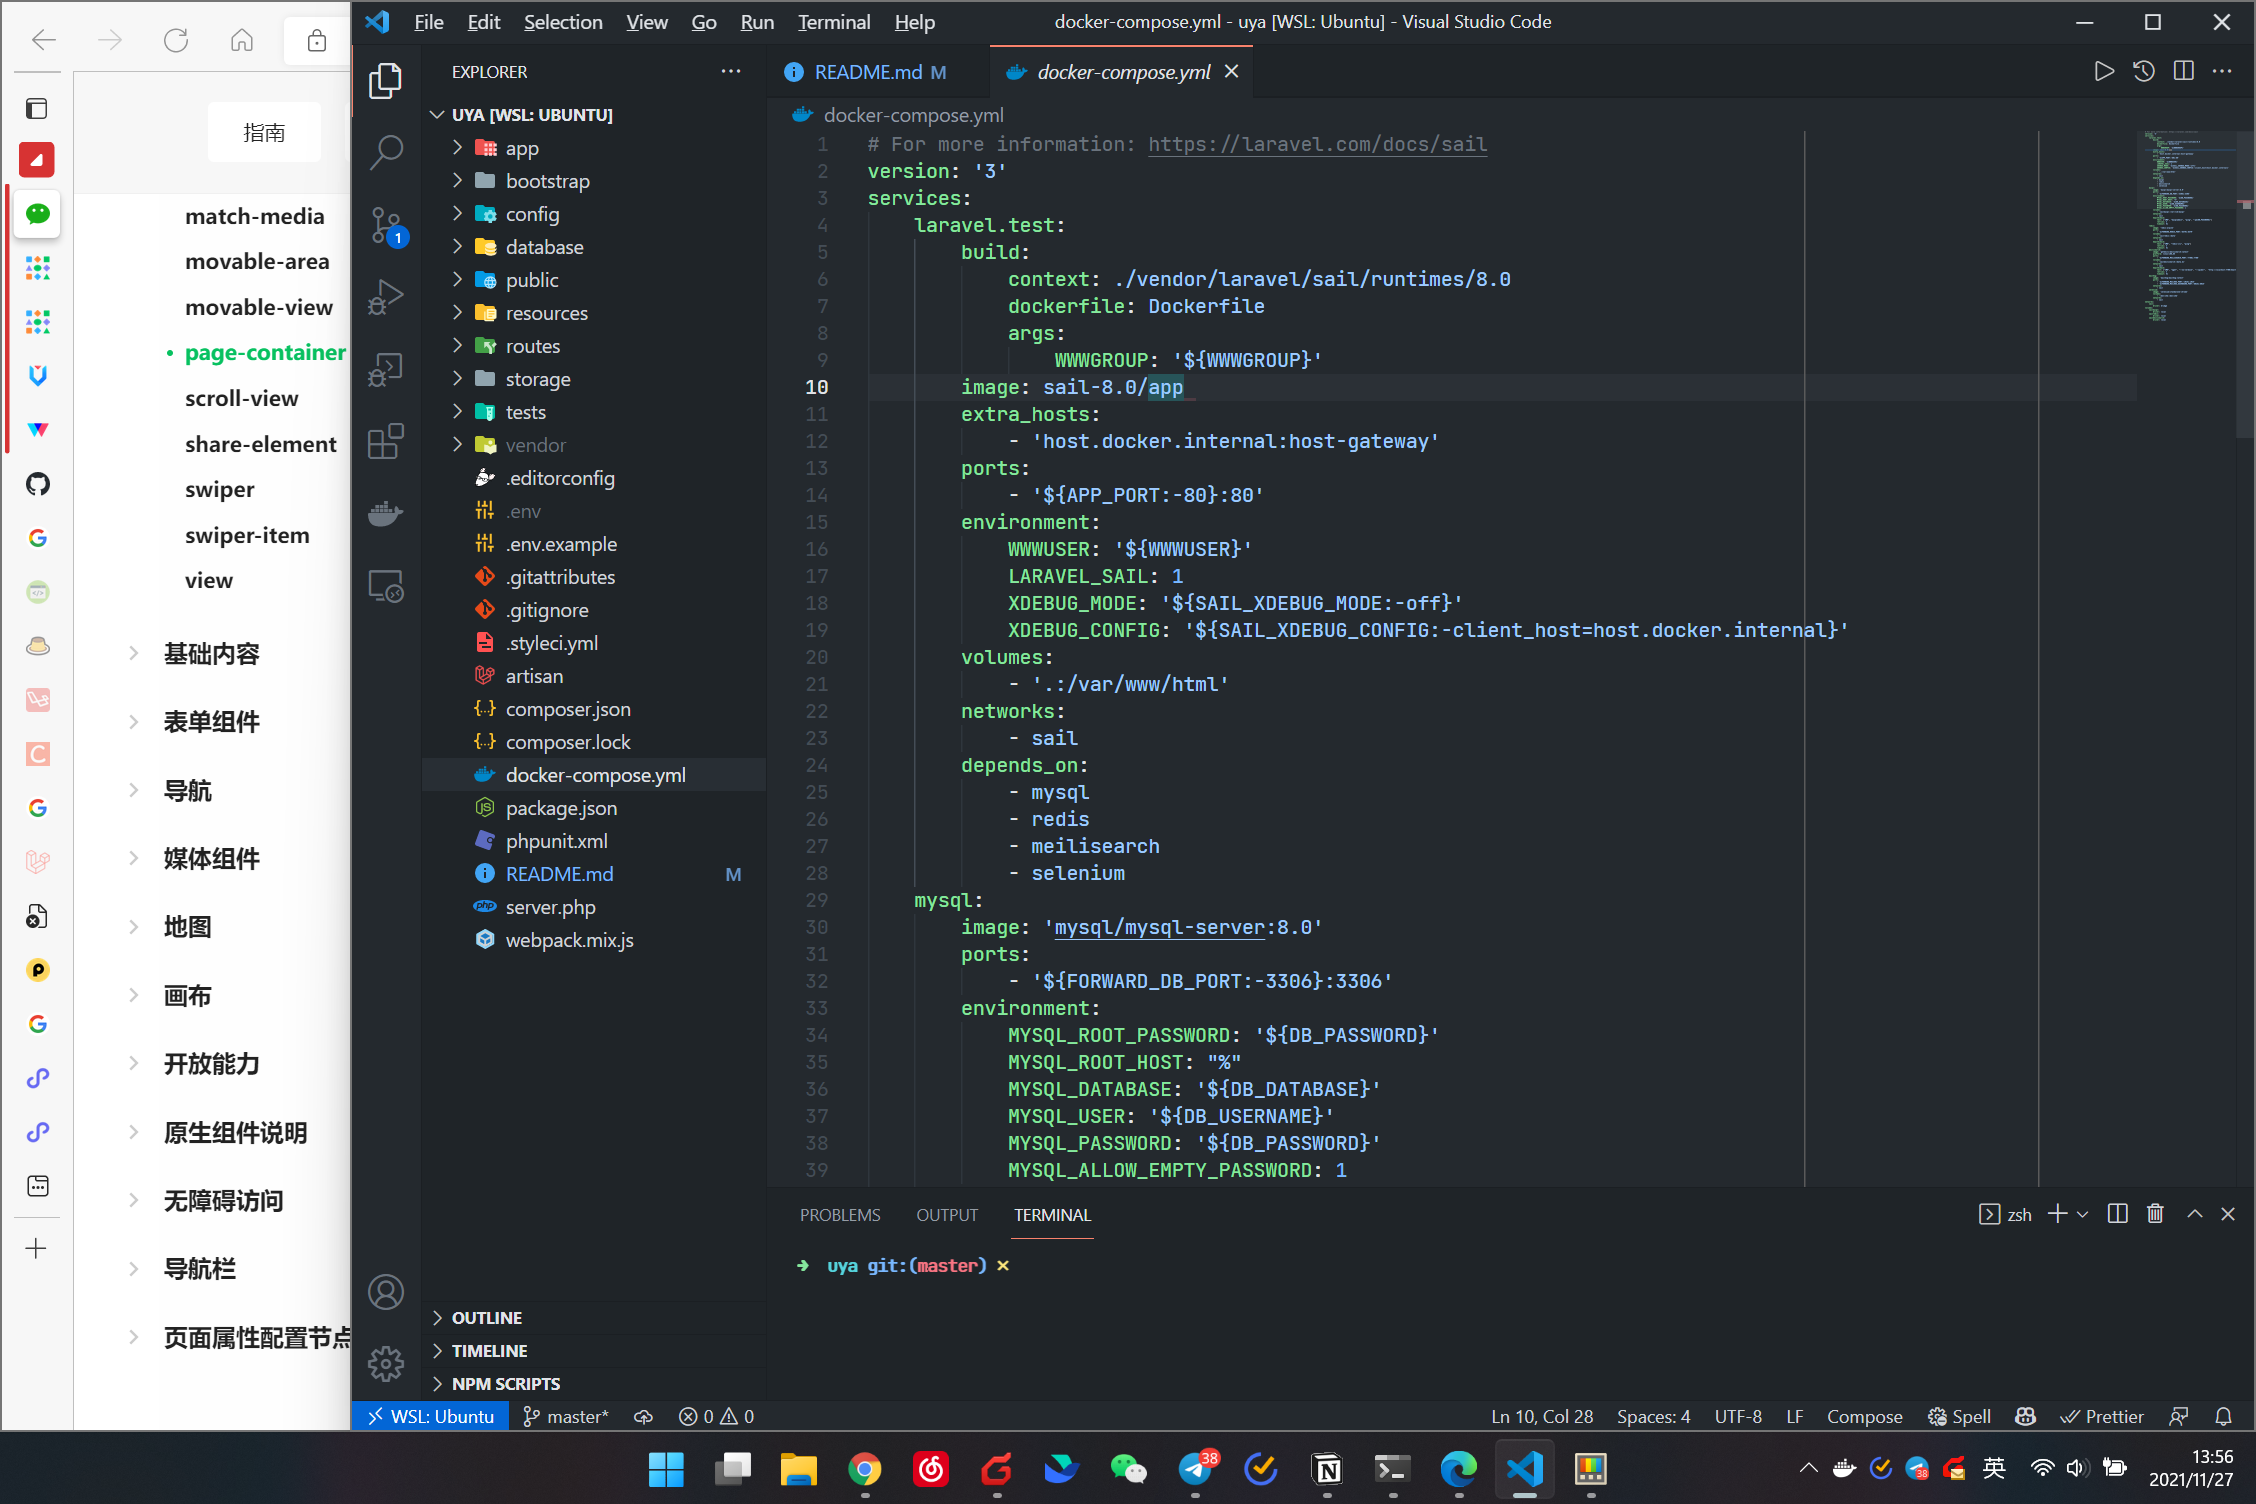
Task: Click Windows Start button
Action: point(667,1469)
